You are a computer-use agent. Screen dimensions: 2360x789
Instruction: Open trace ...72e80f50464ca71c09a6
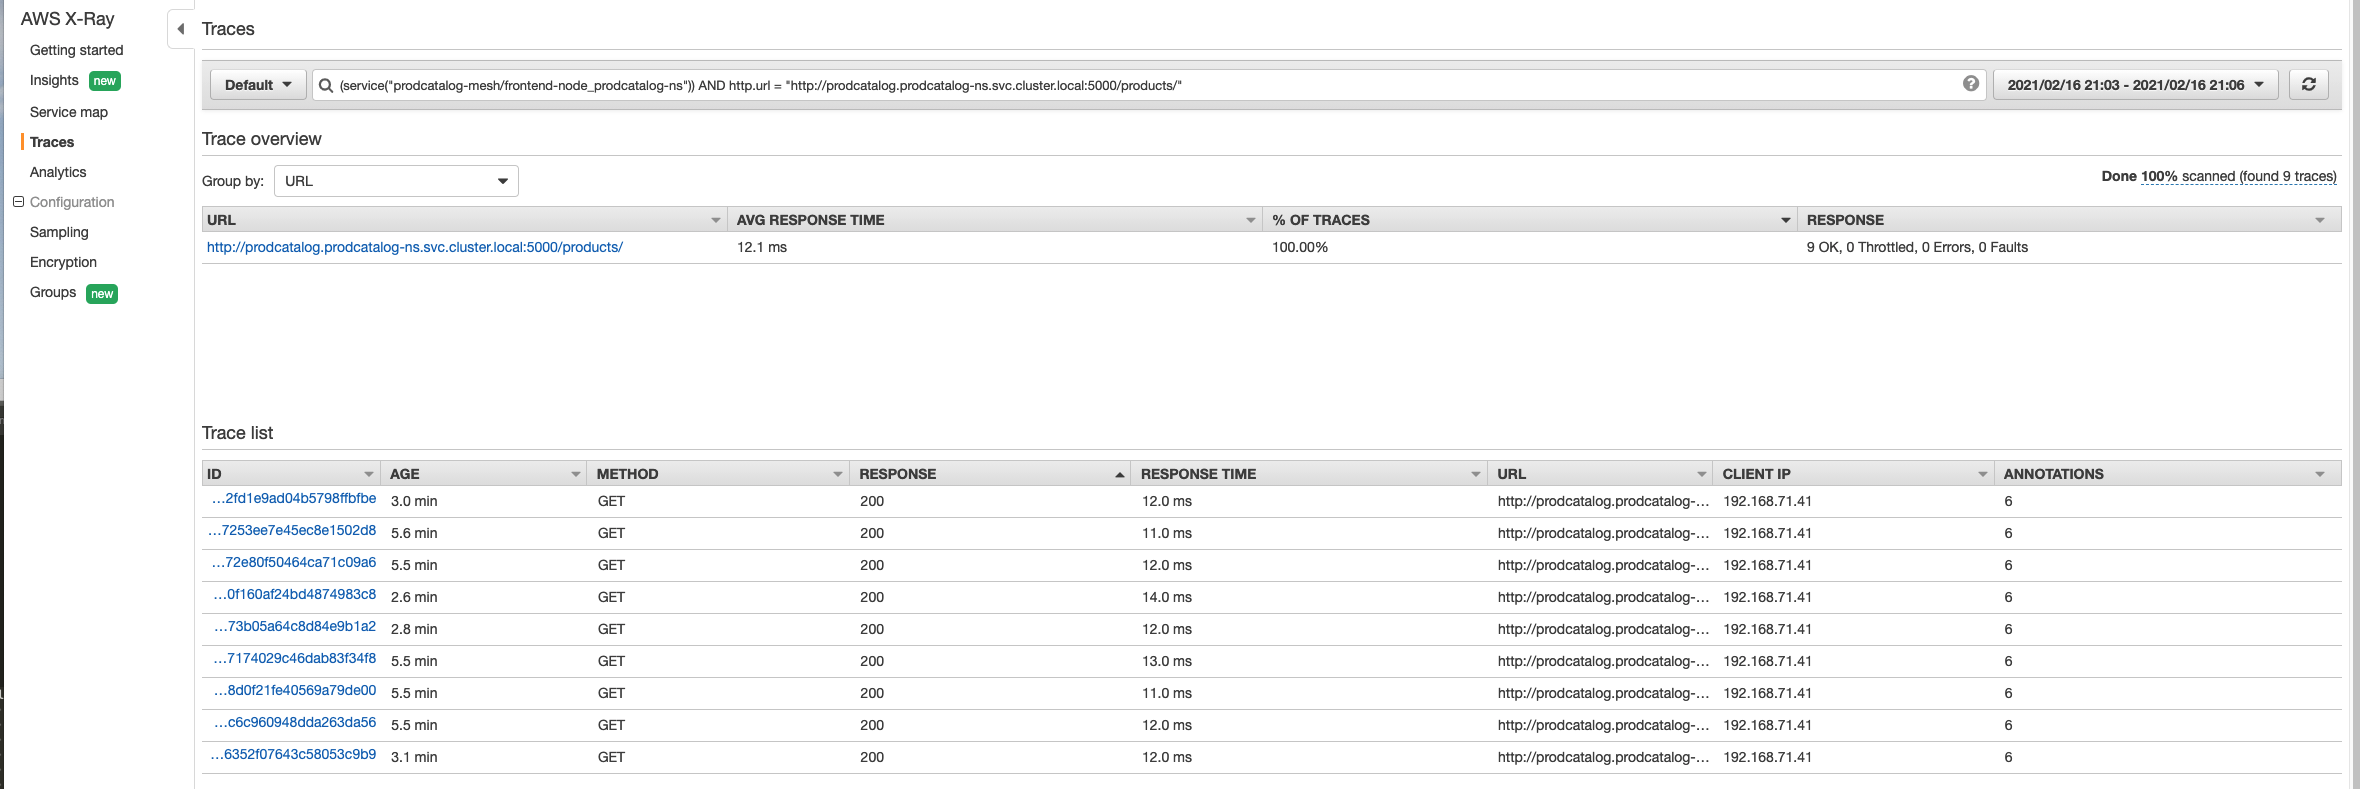click(294, 562)
